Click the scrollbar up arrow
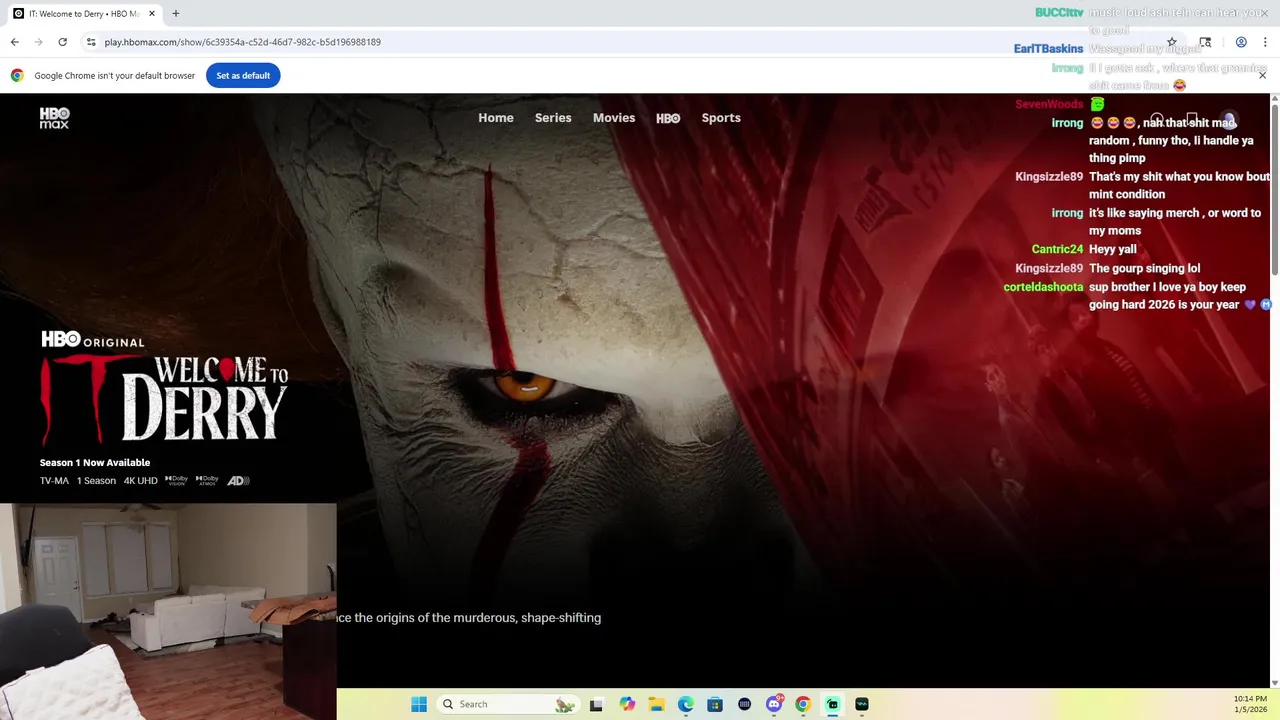Image resolution: width=1280 pixels, height=720 pixels. 1275,98
